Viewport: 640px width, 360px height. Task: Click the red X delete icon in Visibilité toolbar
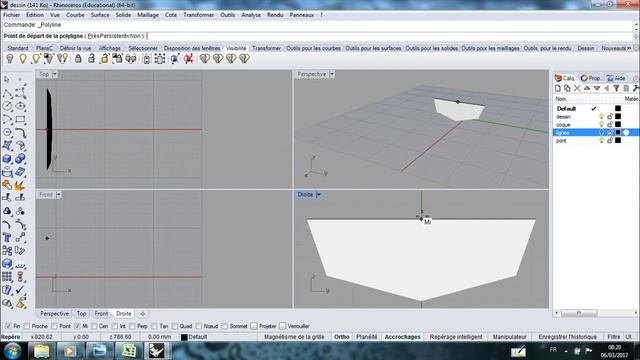[x=188, y=59]
